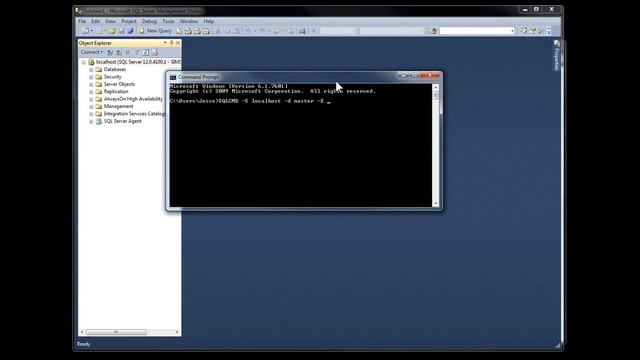Click the Filter icon in Object Explorer toolbar
The width and height of the screenshot is (640, 360).
(x=137, y=52)
